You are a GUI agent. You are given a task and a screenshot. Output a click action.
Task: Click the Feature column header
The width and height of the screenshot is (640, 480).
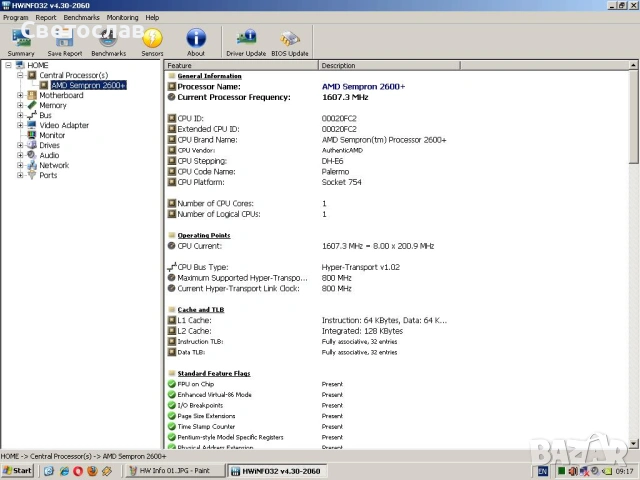(x=240, y=65)
